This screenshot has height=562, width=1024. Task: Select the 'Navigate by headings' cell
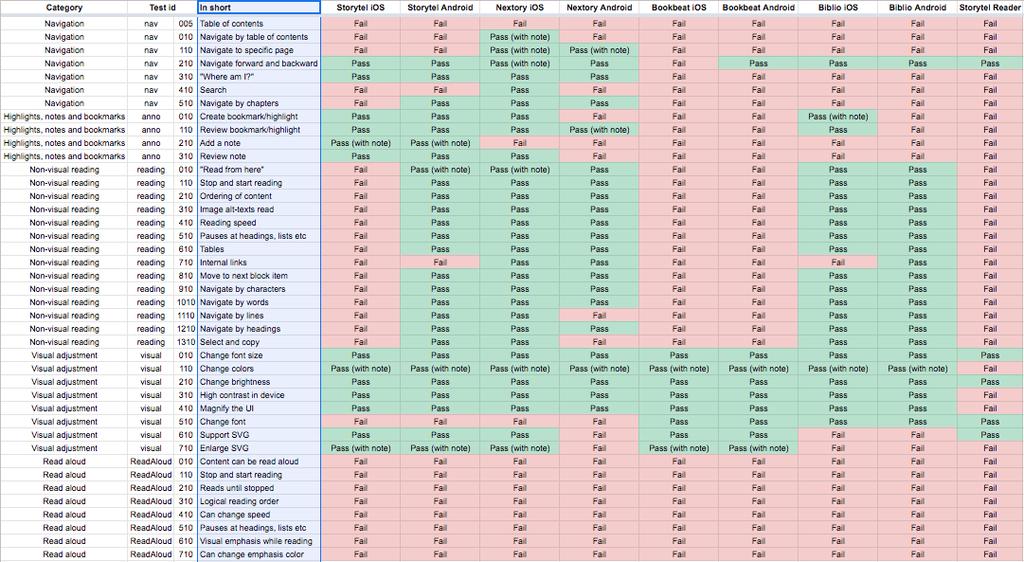pyautogui.click(x=259, y=329)
